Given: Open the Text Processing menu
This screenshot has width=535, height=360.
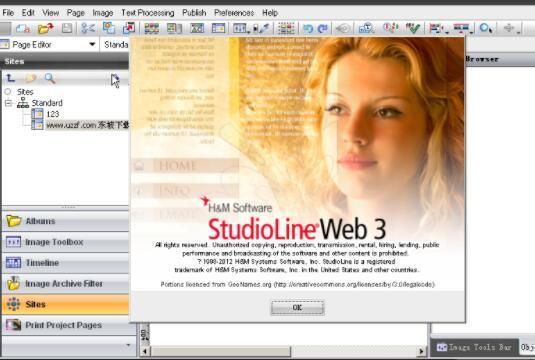Looking at the screenshot, I should click(148, 13).
